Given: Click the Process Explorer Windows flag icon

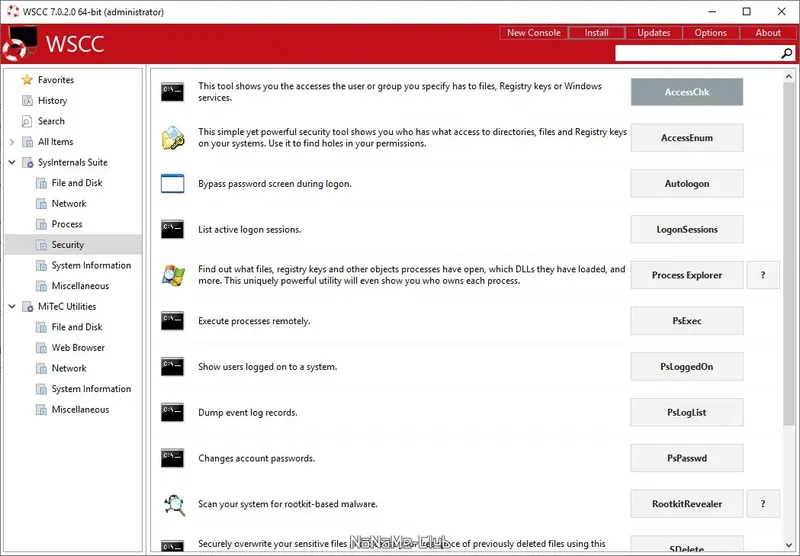Looking at the screenshot, I should click(173, 275).
